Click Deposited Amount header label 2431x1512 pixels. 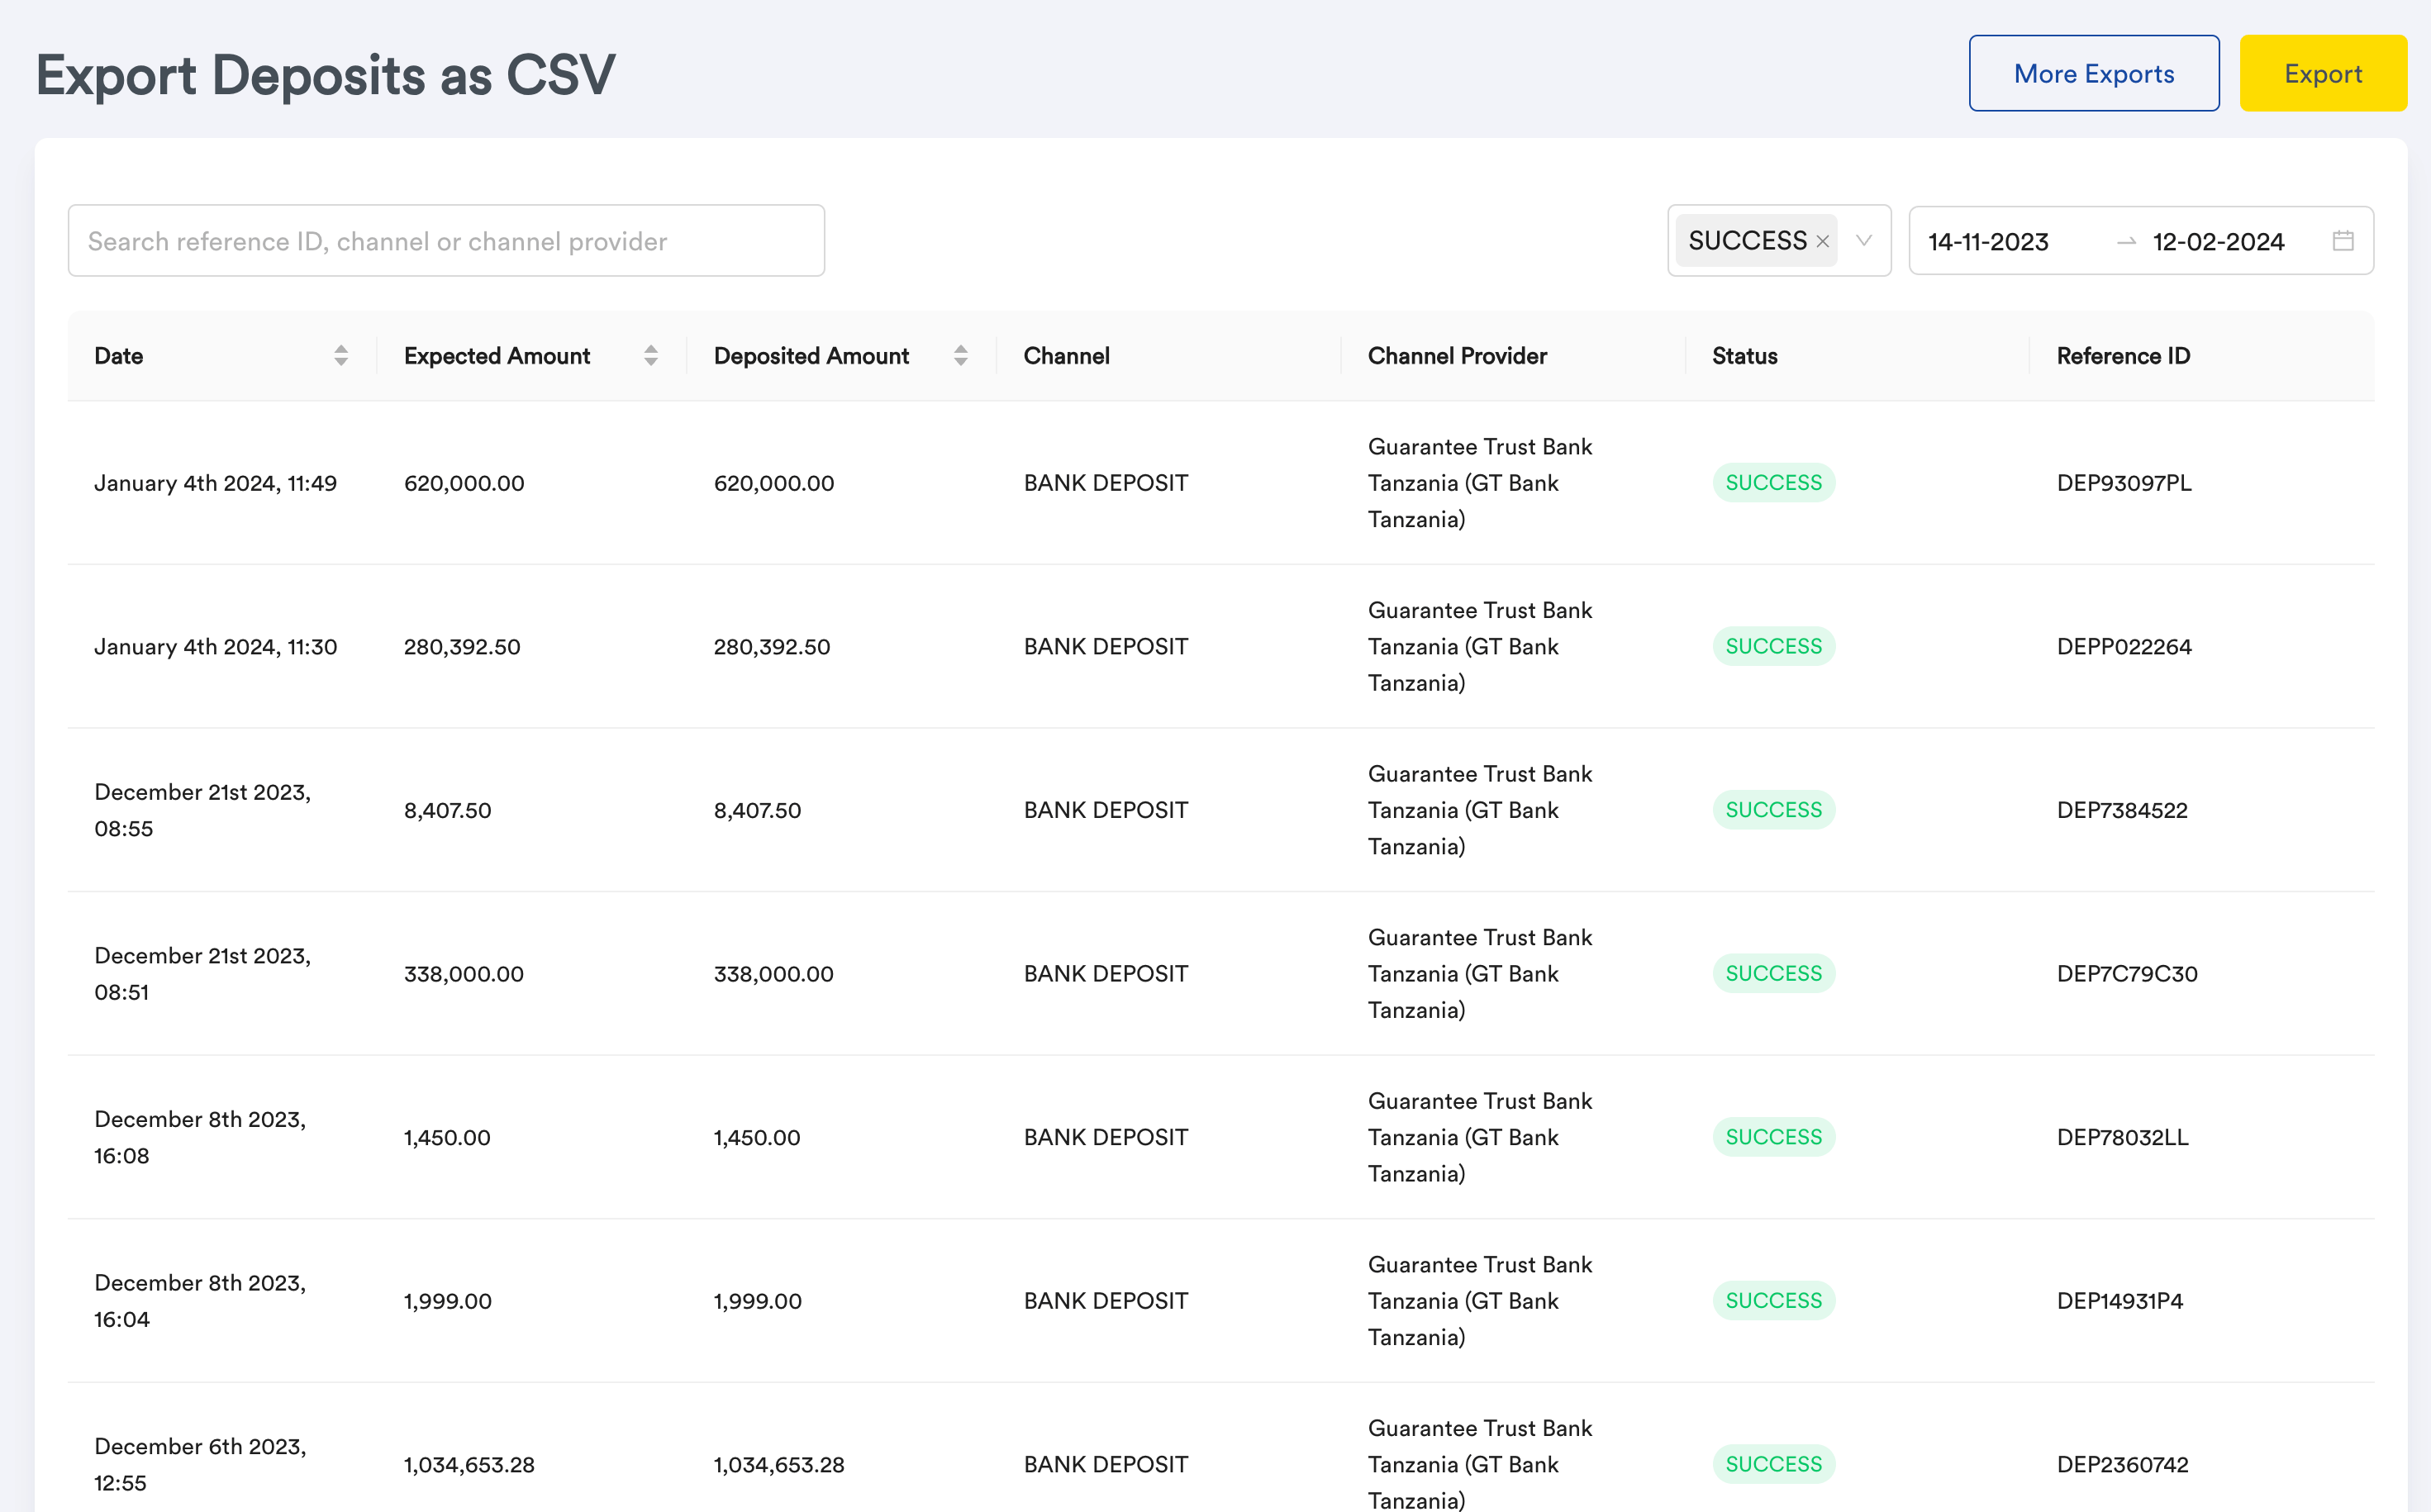[x=811, y=356]
